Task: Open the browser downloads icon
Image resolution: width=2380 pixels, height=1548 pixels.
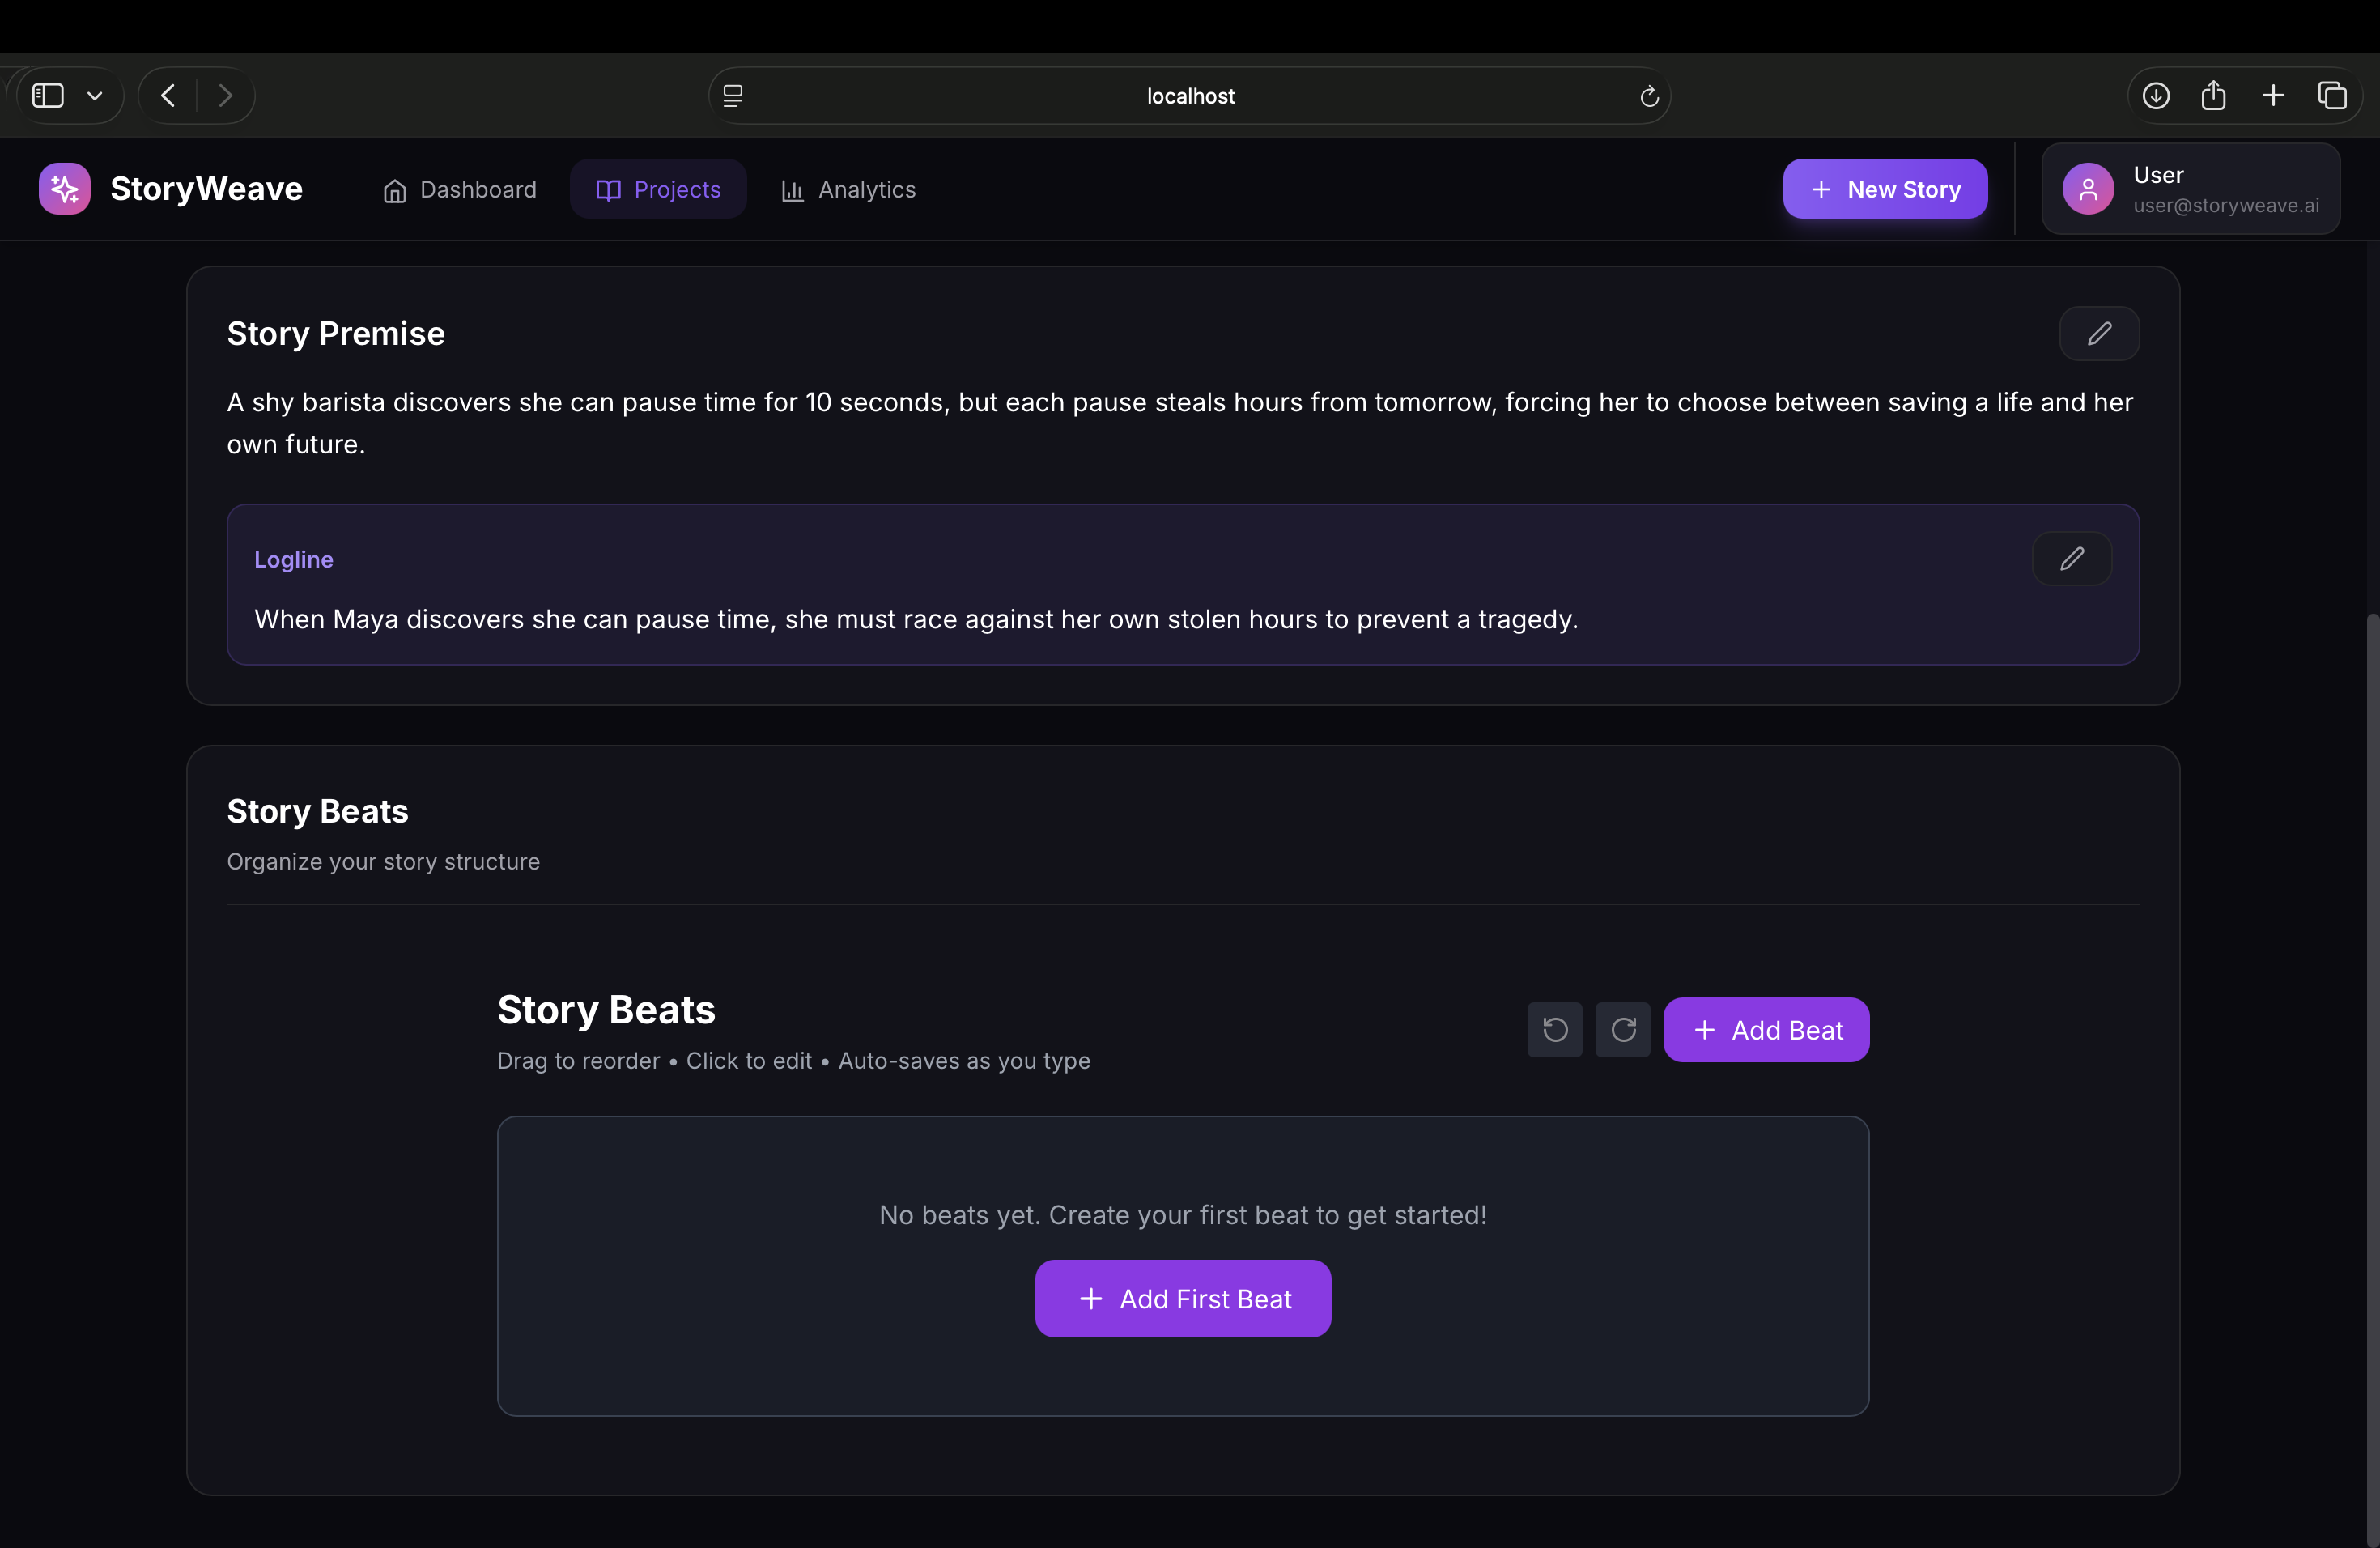Action: tap(2155, 96)
